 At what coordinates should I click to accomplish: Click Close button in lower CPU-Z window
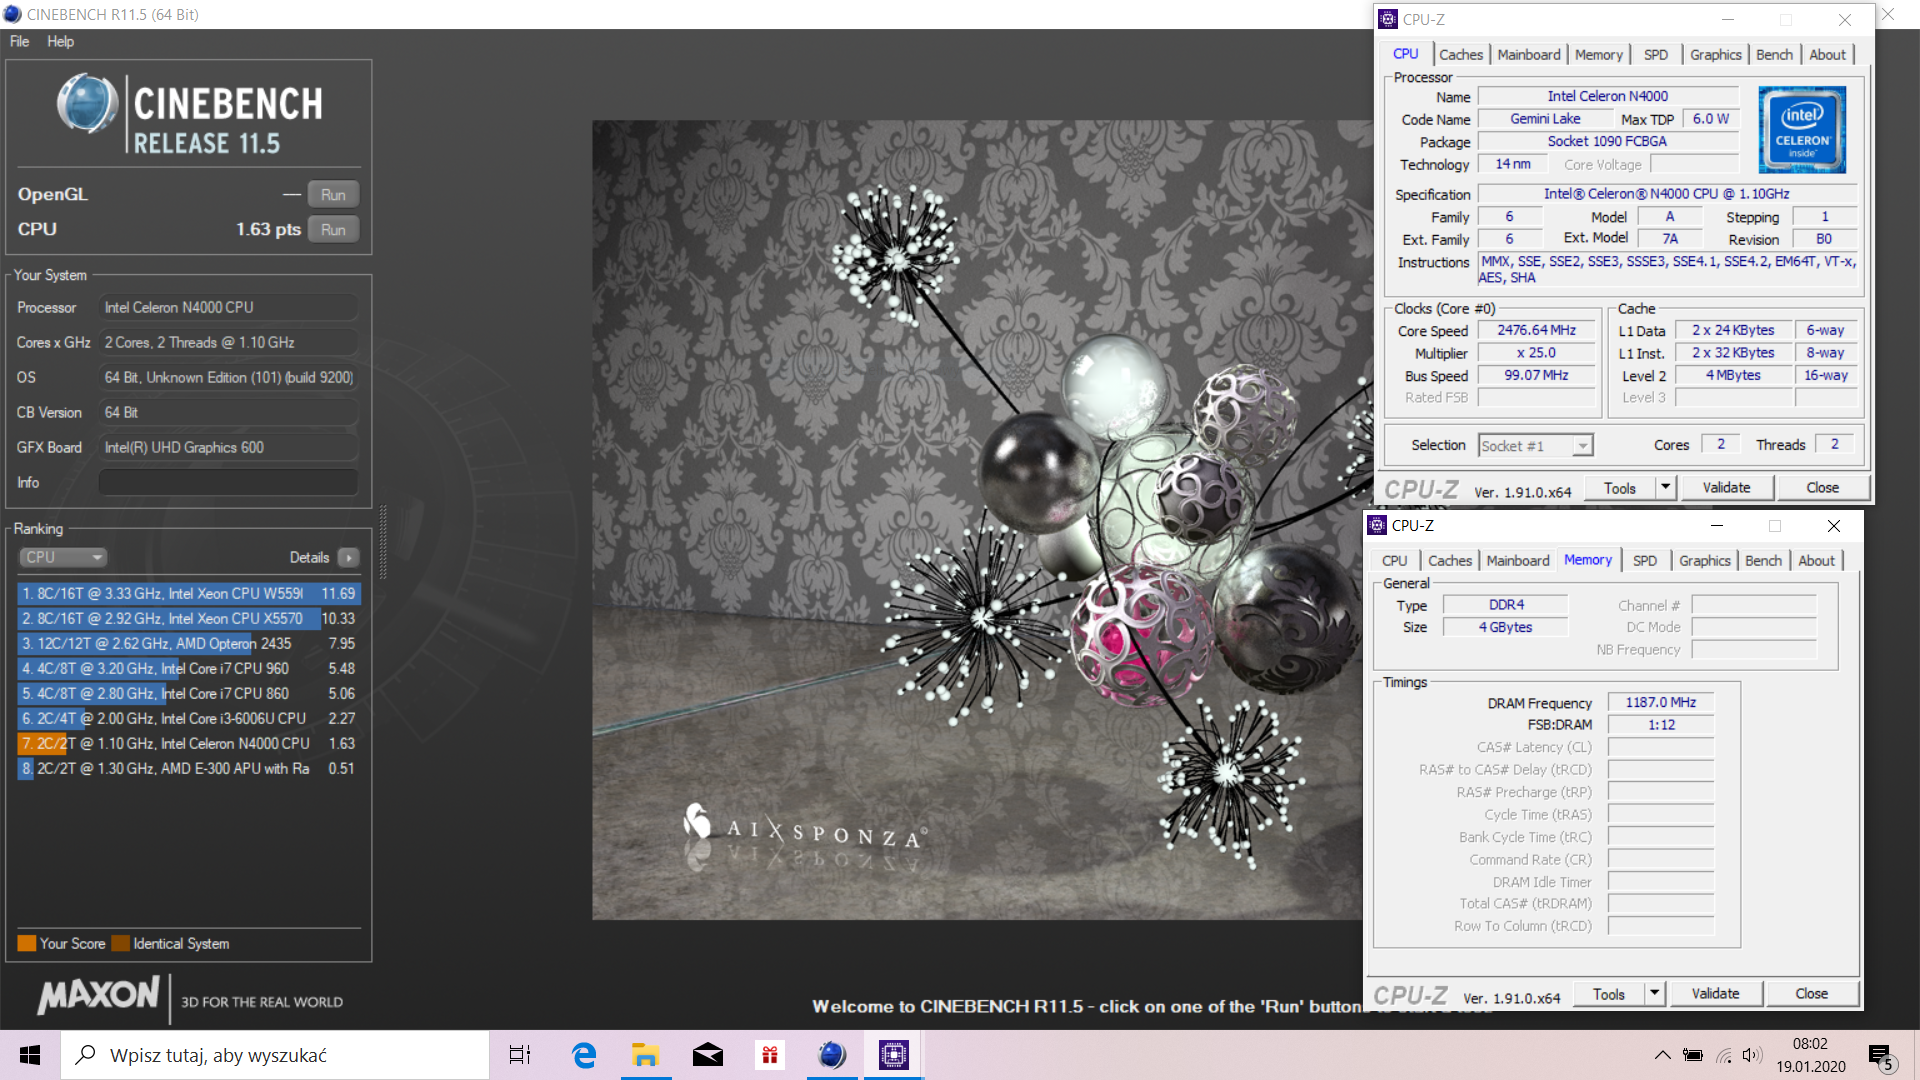click(1811, 994)
